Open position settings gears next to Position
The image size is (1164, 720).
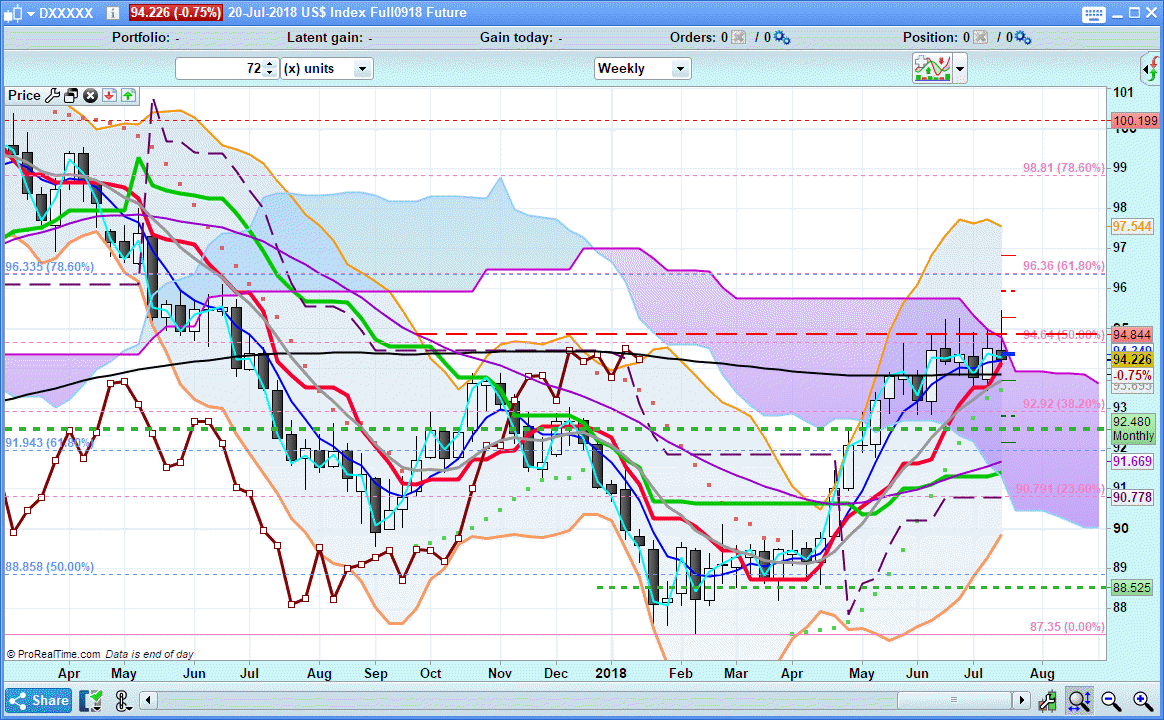click(x=1023, y=37)
